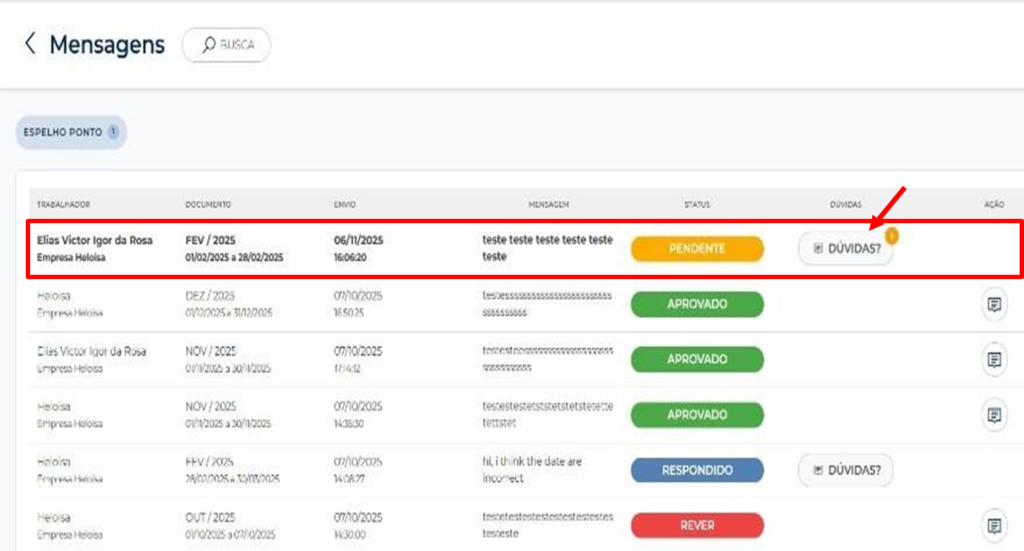
Task: Click the DÚVIDAS column header
Action: point(846,205)
